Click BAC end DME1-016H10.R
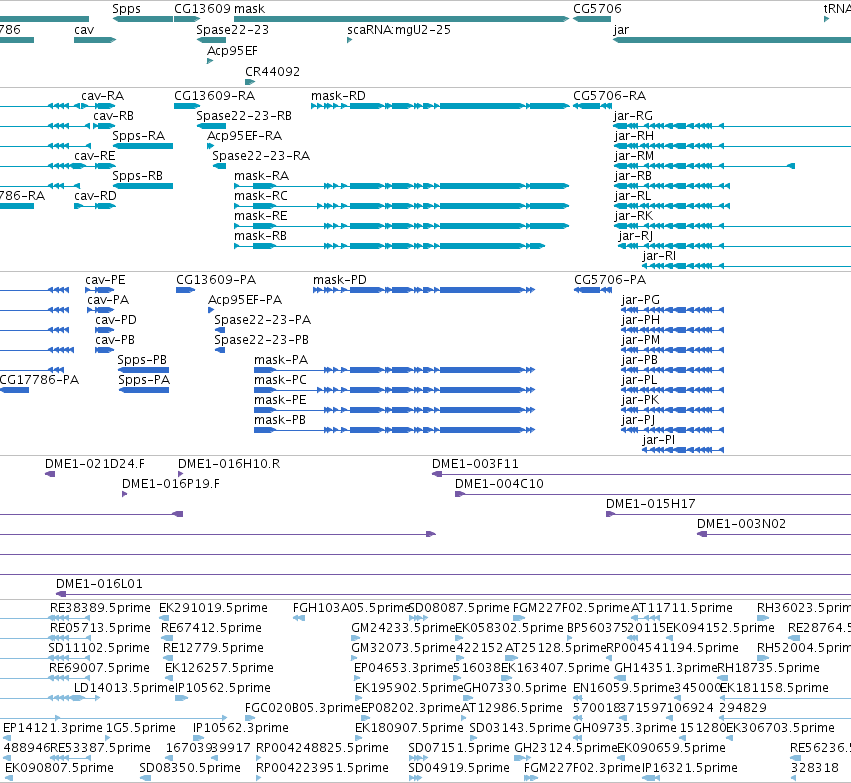 tap(181, 474)
